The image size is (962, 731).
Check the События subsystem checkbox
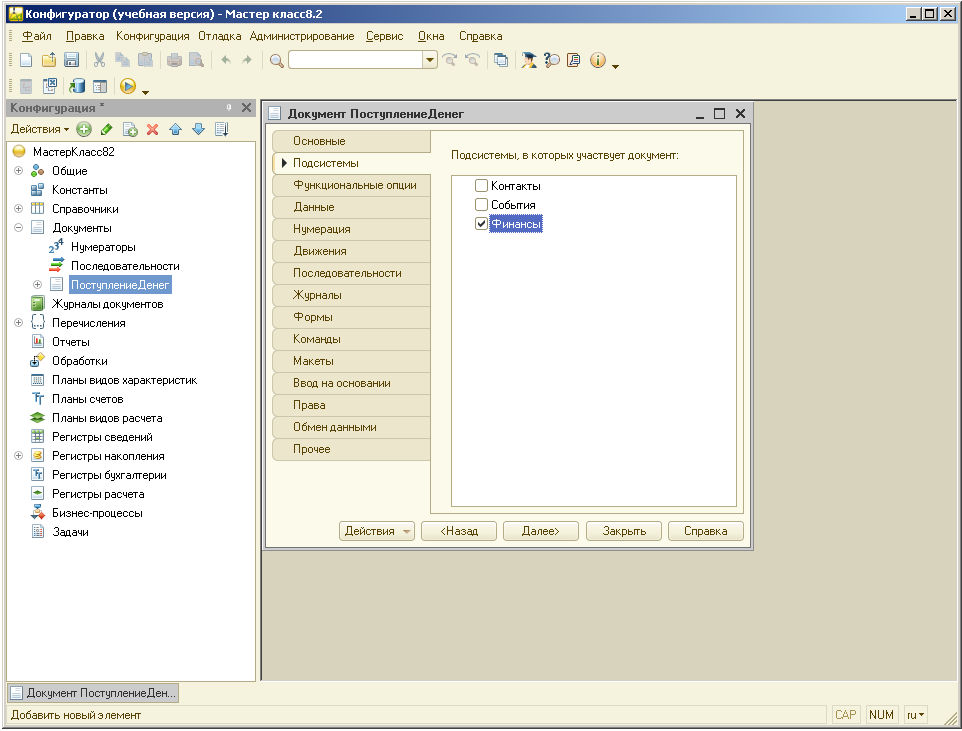tap(482, 205)
